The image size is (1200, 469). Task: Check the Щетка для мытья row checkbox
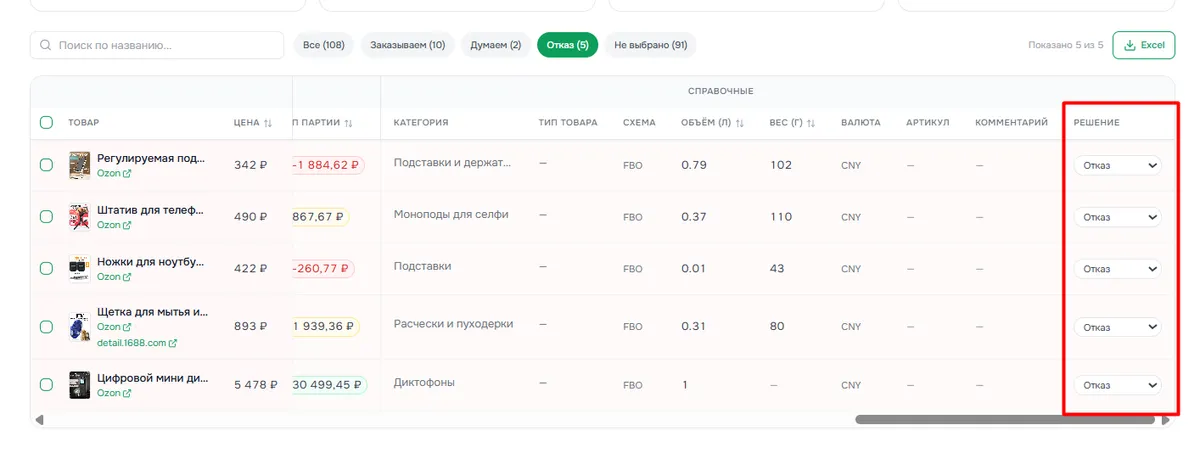point(46,327)
